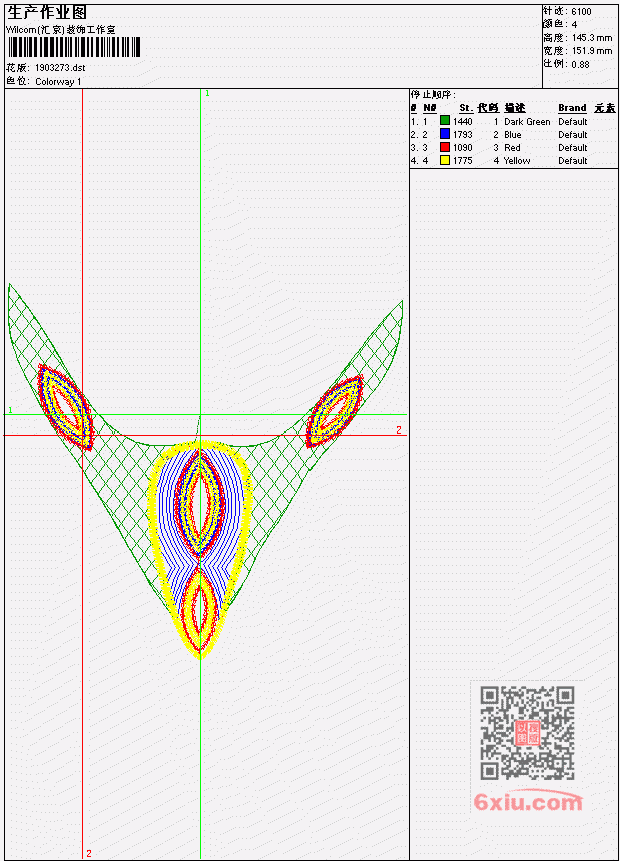620x861 pixels.
Task: Click the Brand column header
Action: pos(572,108)
